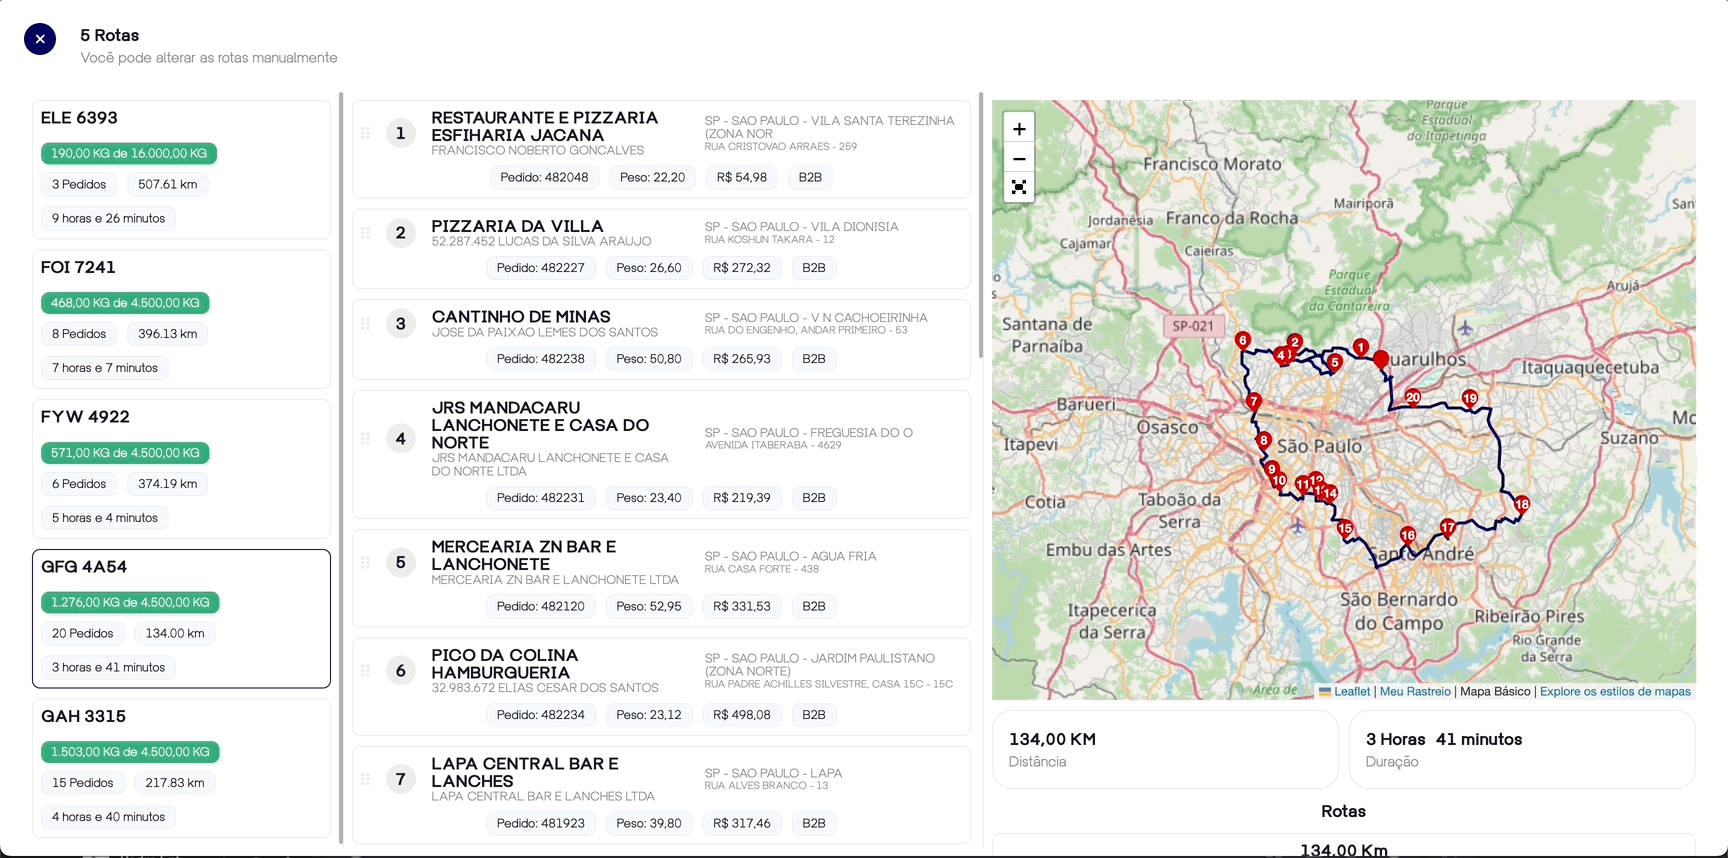
Task: Zoom in on the route map
Action: pyautogui.click(x=1018, y=129)
